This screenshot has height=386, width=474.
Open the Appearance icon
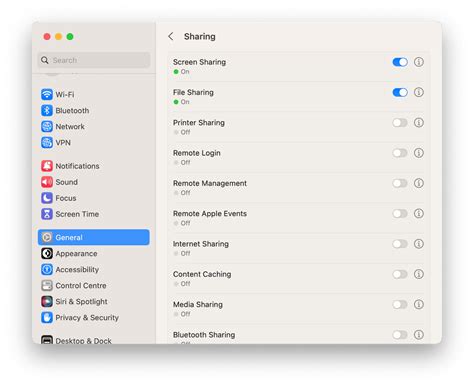(47, 253)
